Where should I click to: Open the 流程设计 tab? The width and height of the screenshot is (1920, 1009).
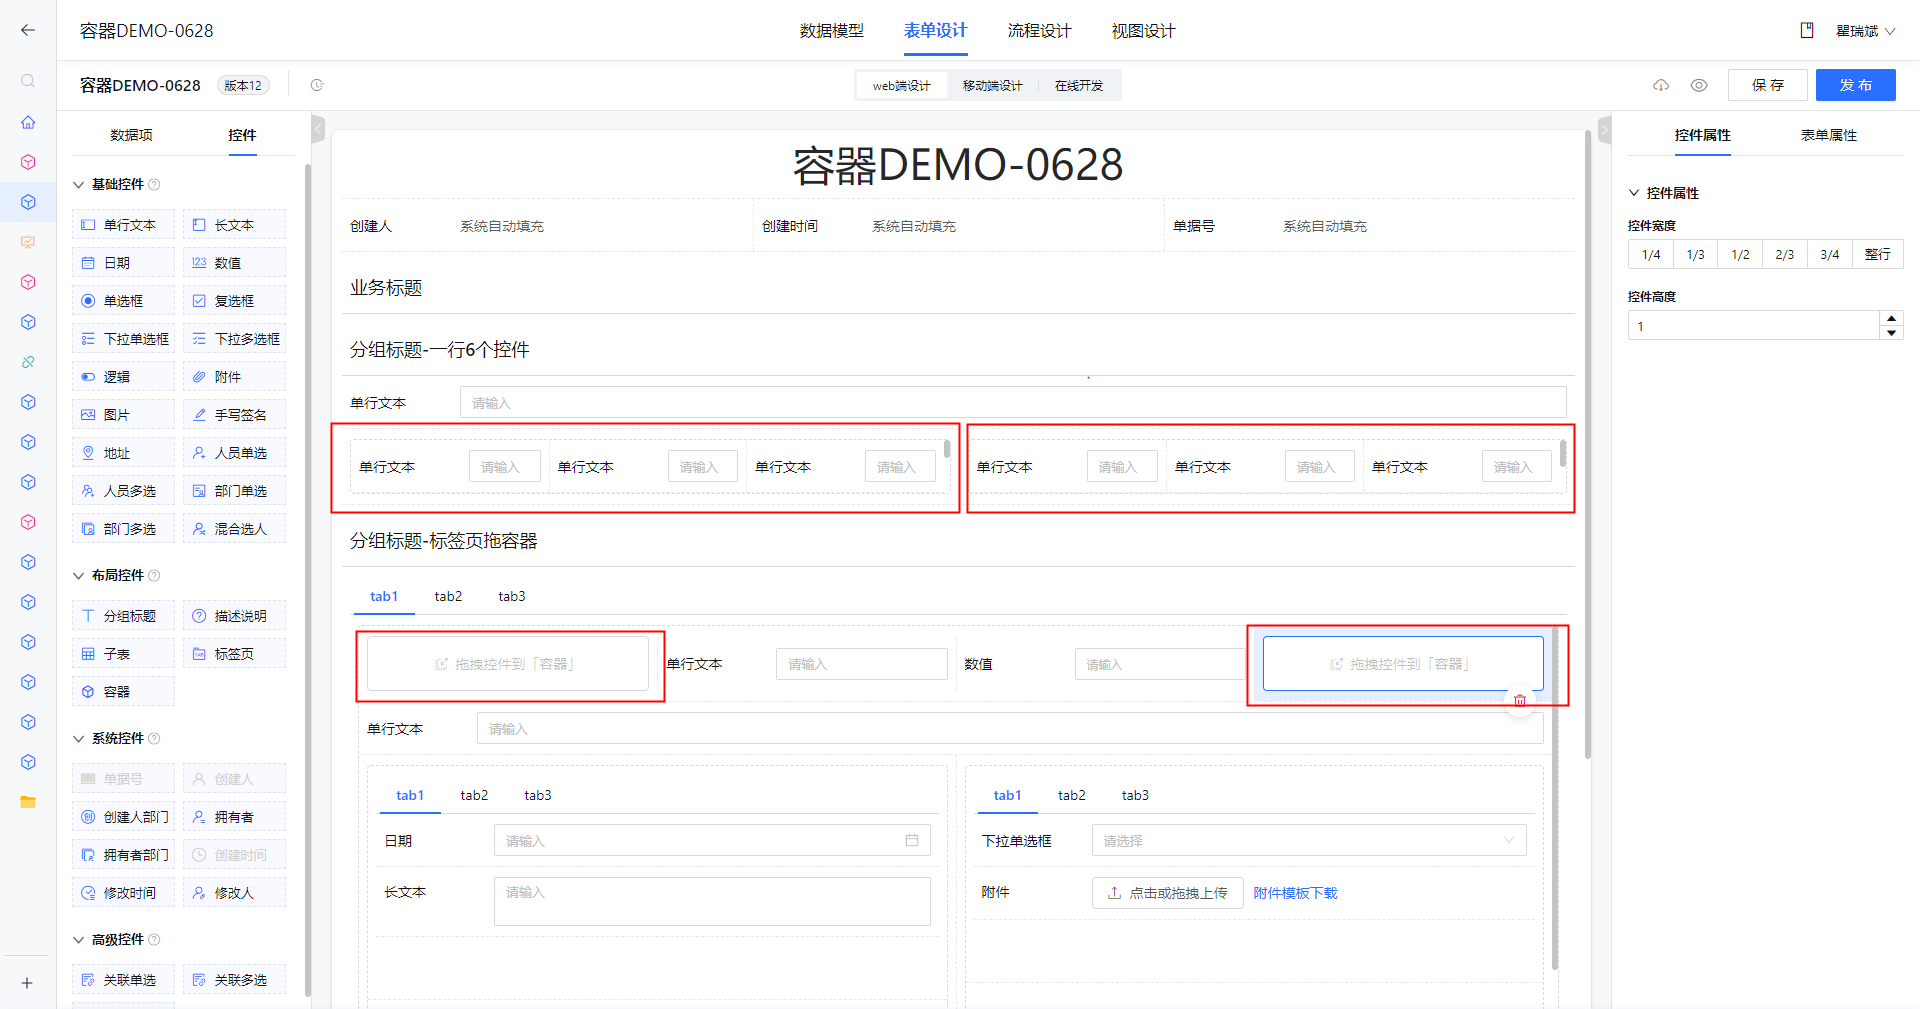[x=1040, y=31]
